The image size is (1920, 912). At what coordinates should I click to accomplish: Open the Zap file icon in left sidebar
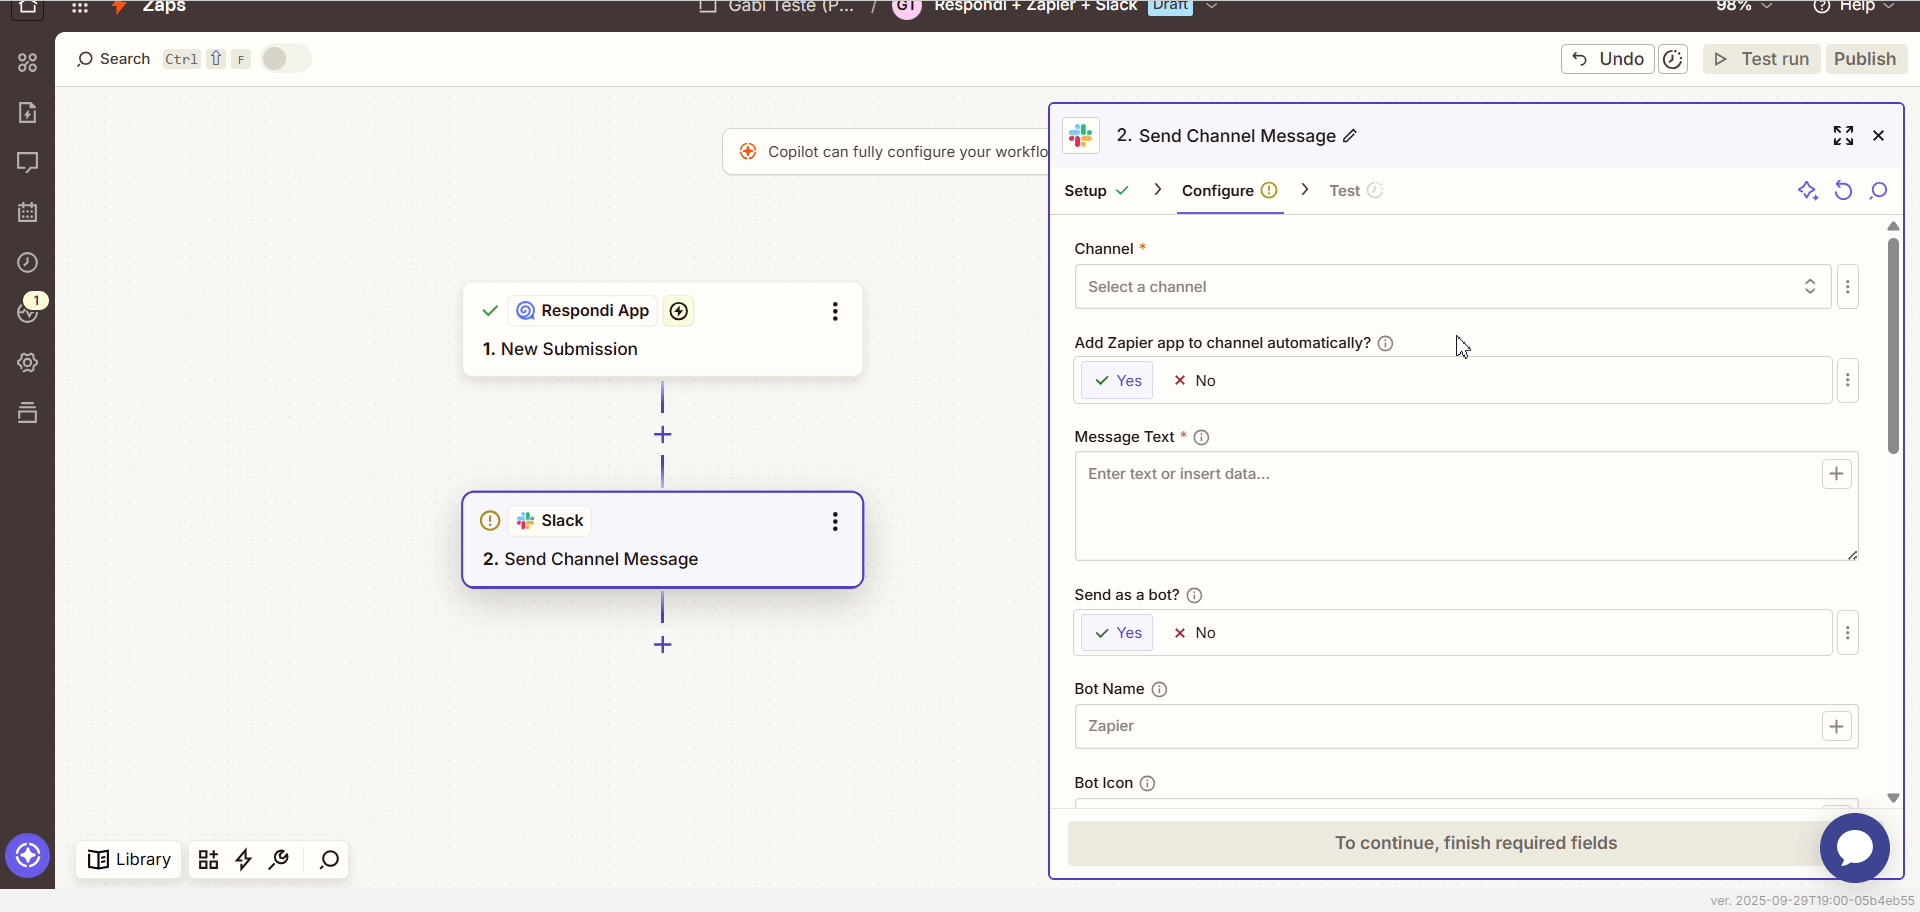point(28,112)
